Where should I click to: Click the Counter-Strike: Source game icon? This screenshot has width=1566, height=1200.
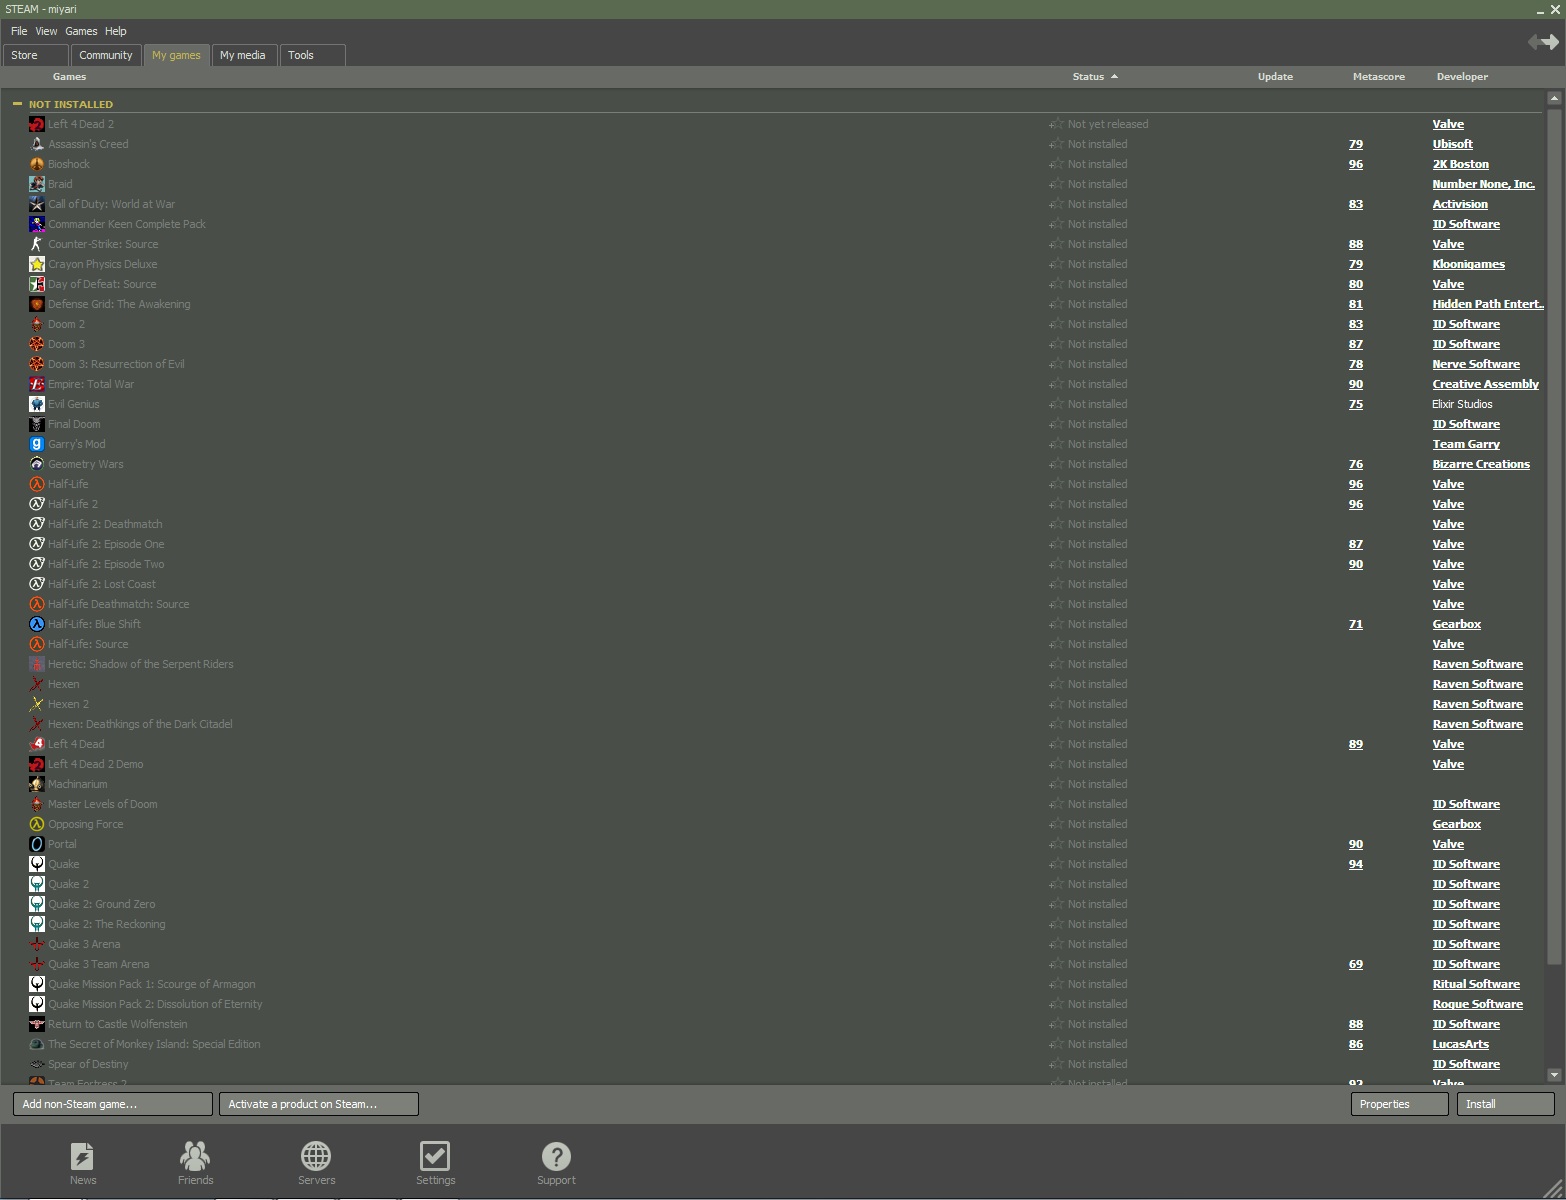[x=37, y=244]
